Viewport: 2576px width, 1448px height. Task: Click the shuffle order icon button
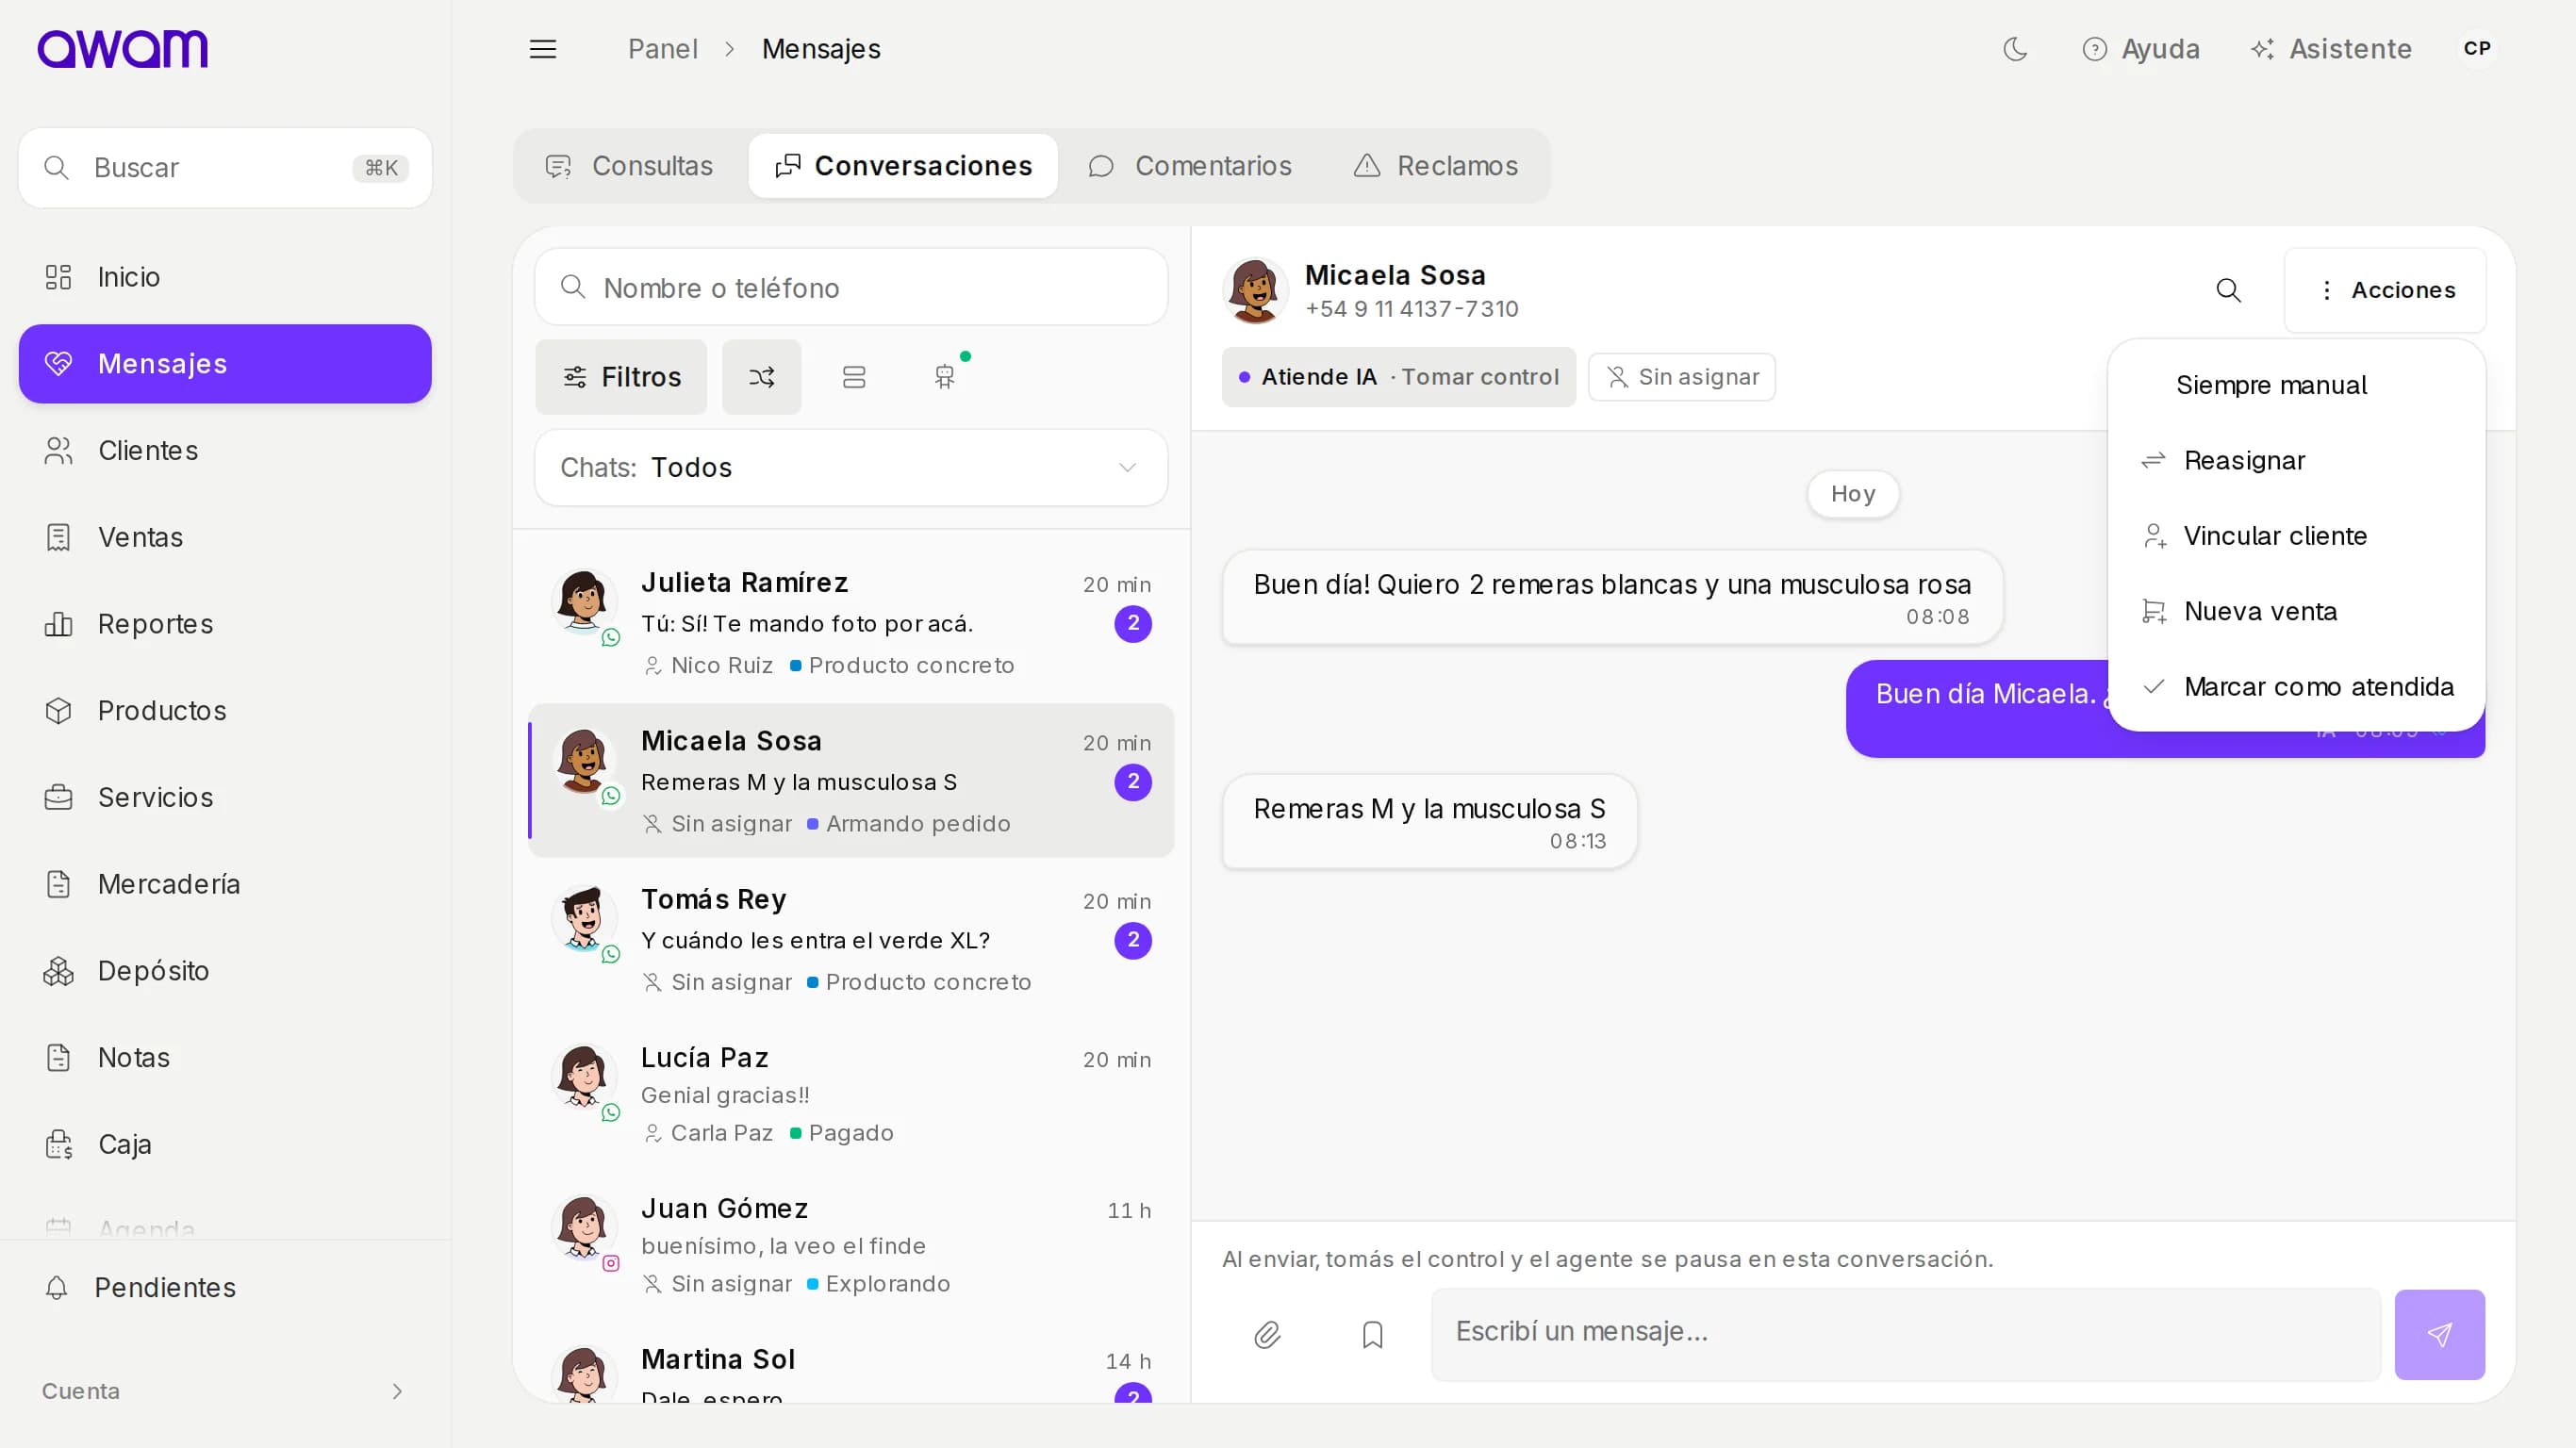(762, 377)
